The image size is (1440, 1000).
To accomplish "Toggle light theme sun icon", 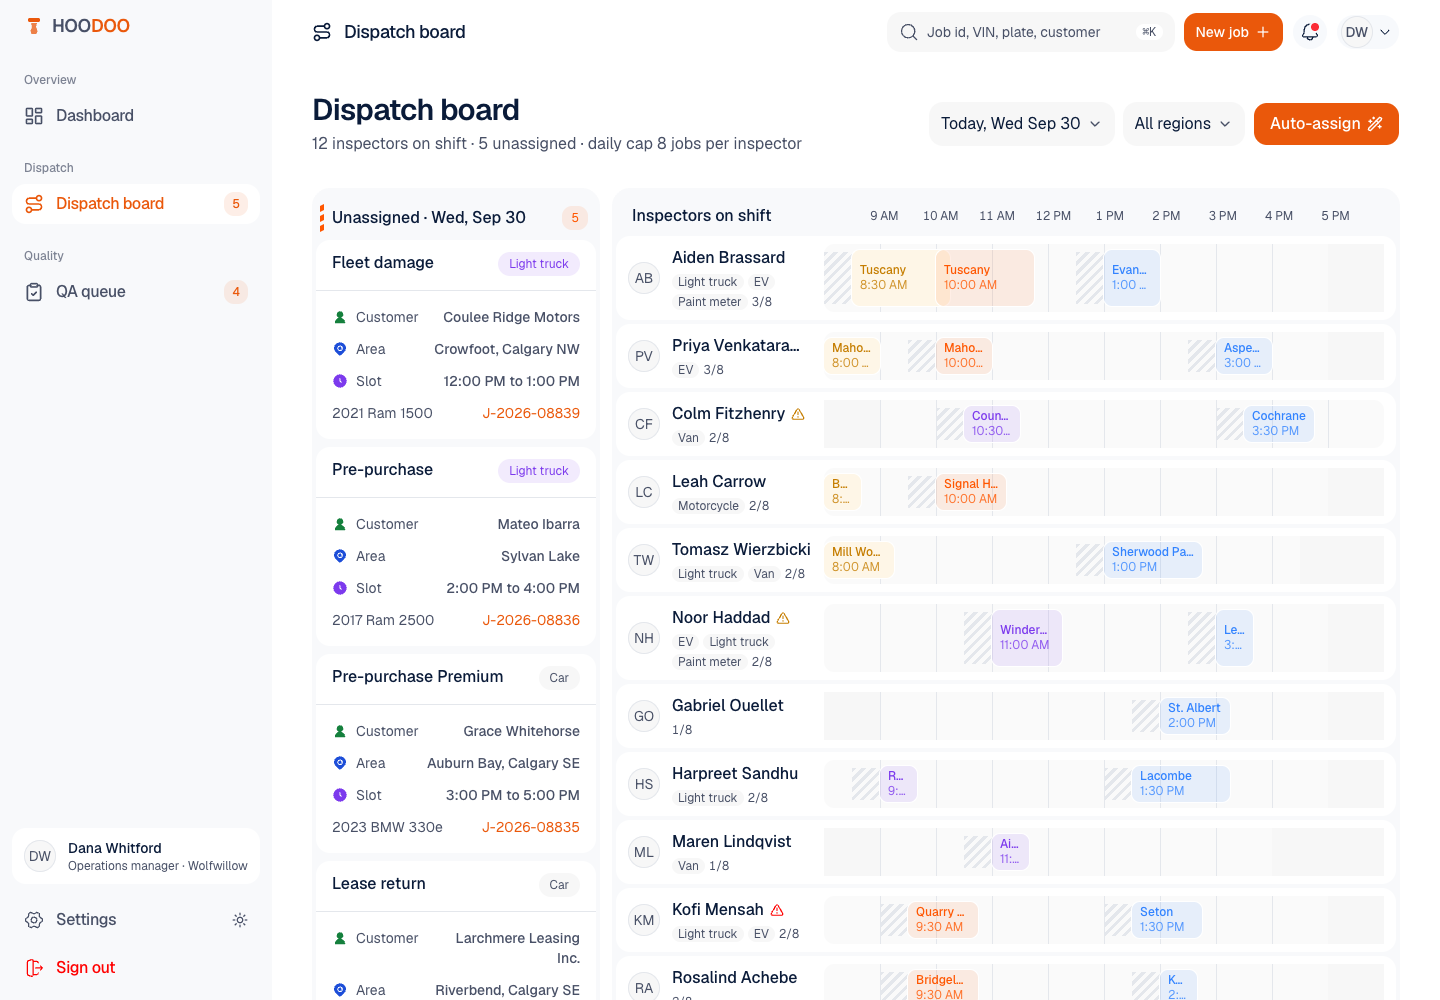I will [x=240, y=920].
